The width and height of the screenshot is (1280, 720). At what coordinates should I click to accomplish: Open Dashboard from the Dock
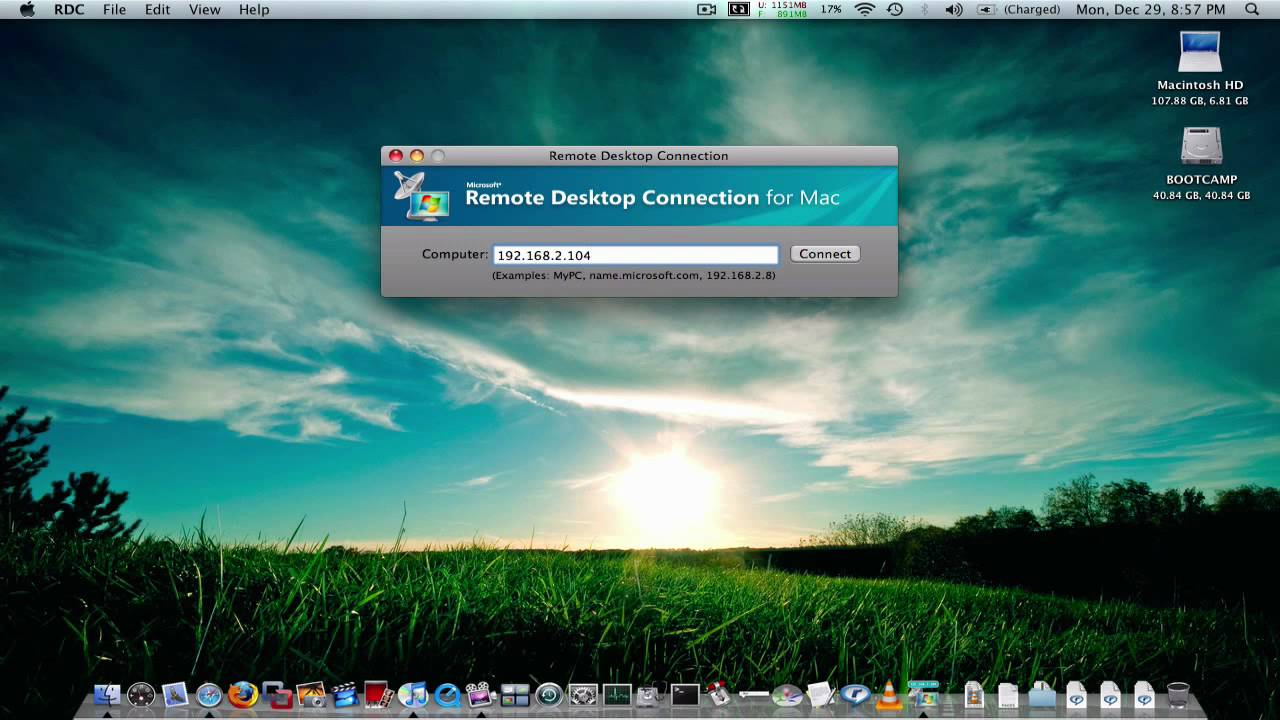click(x=141, y=694)
